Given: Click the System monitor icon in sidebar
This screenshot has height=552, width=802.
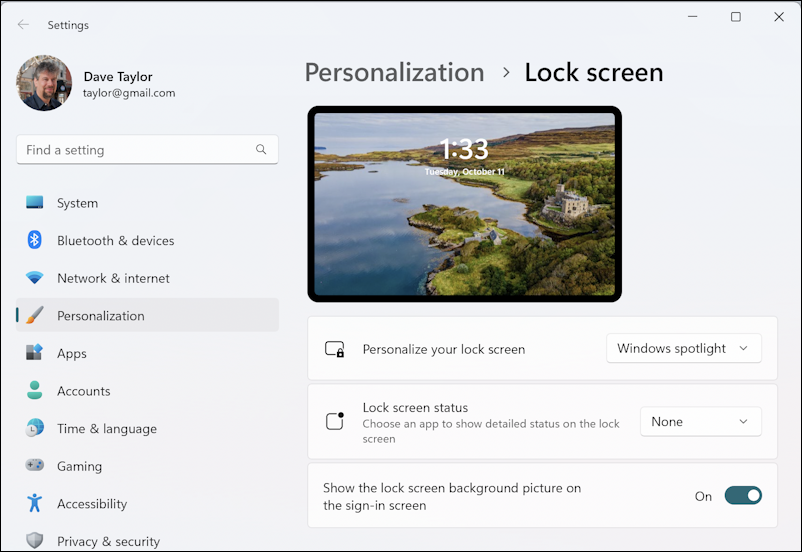Looking at the screenshot, I should [x=35, y=203].
